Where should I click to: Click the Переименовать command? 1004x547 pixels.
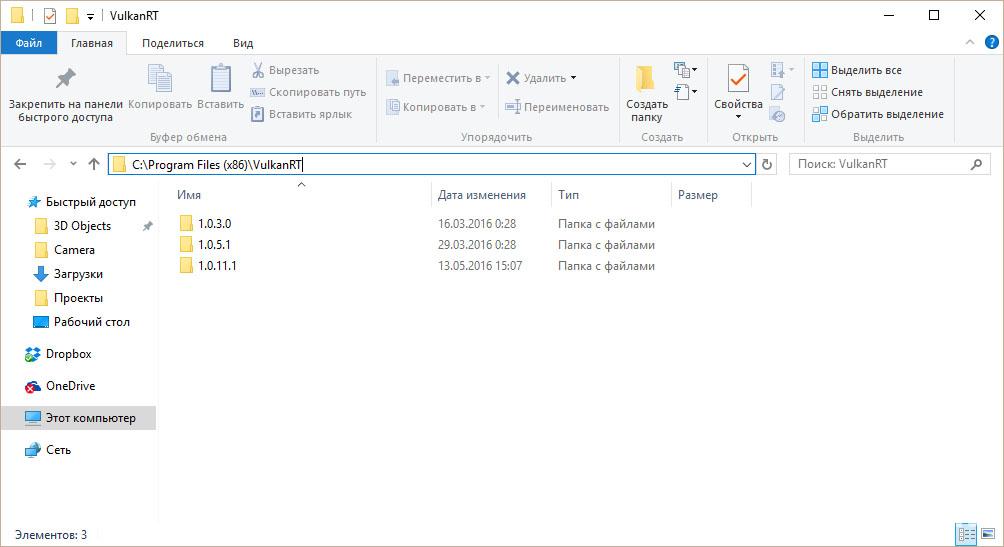[556, 107]
